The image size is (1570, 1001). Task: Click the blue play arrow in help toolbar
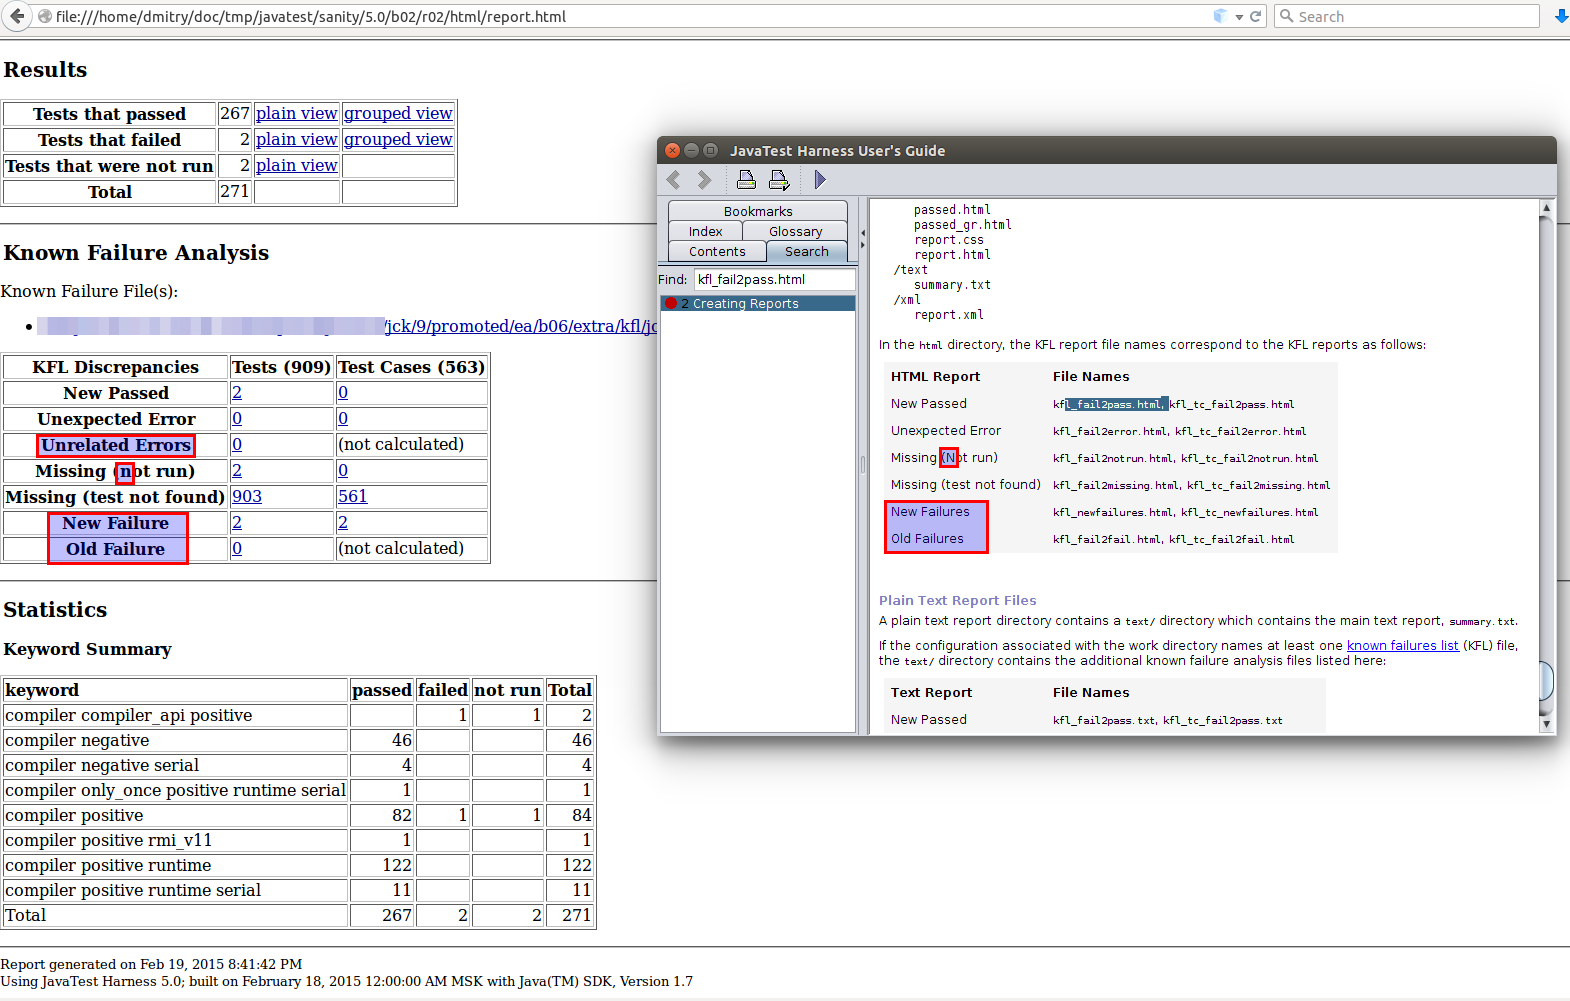tap(820, 180)
